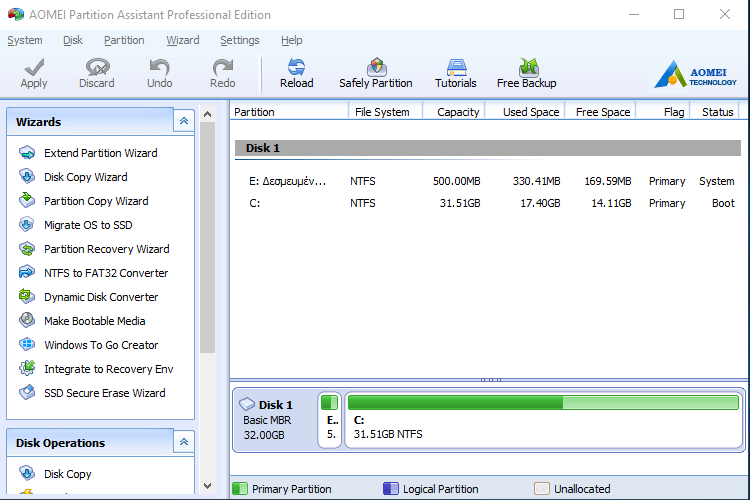Sort by Used Space column header
Viewport: 750px width, 500px height.
525,111
